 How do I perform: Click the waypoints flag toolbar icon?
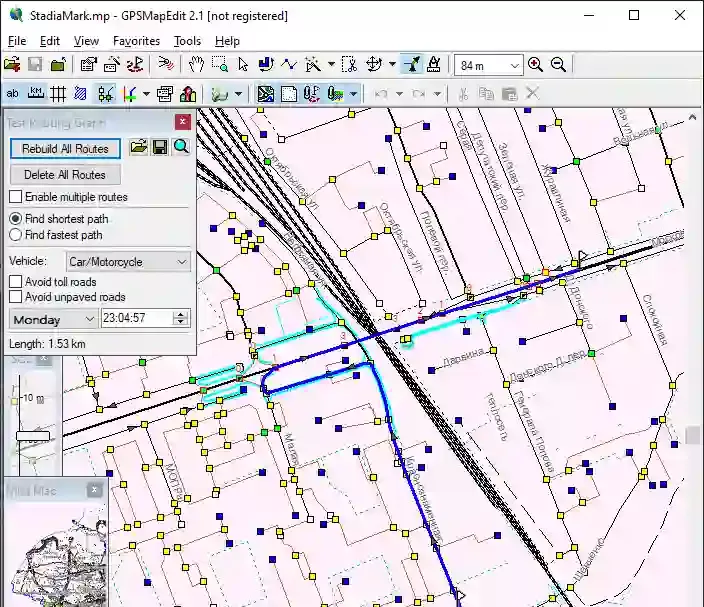(x=135, y=65)
